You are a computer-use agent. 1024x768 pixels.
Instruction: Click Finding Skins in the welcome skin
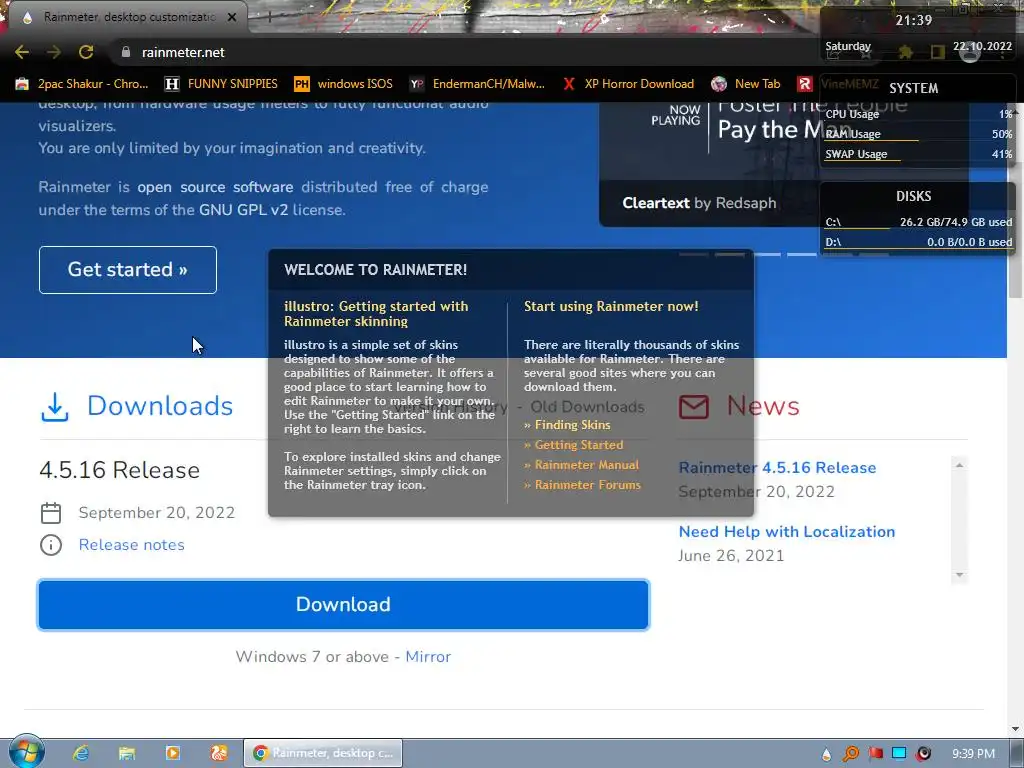tap(567, 424)
